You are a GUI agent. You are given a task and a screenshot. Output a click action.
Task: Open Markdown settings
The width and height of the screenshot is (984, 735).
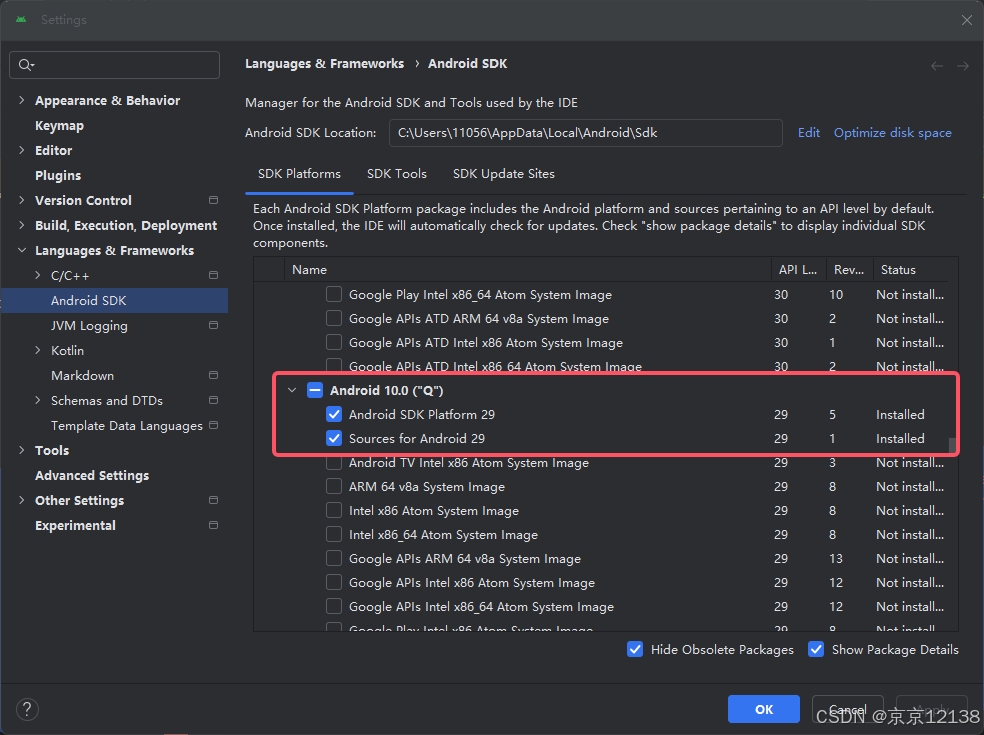coord(82,375)
